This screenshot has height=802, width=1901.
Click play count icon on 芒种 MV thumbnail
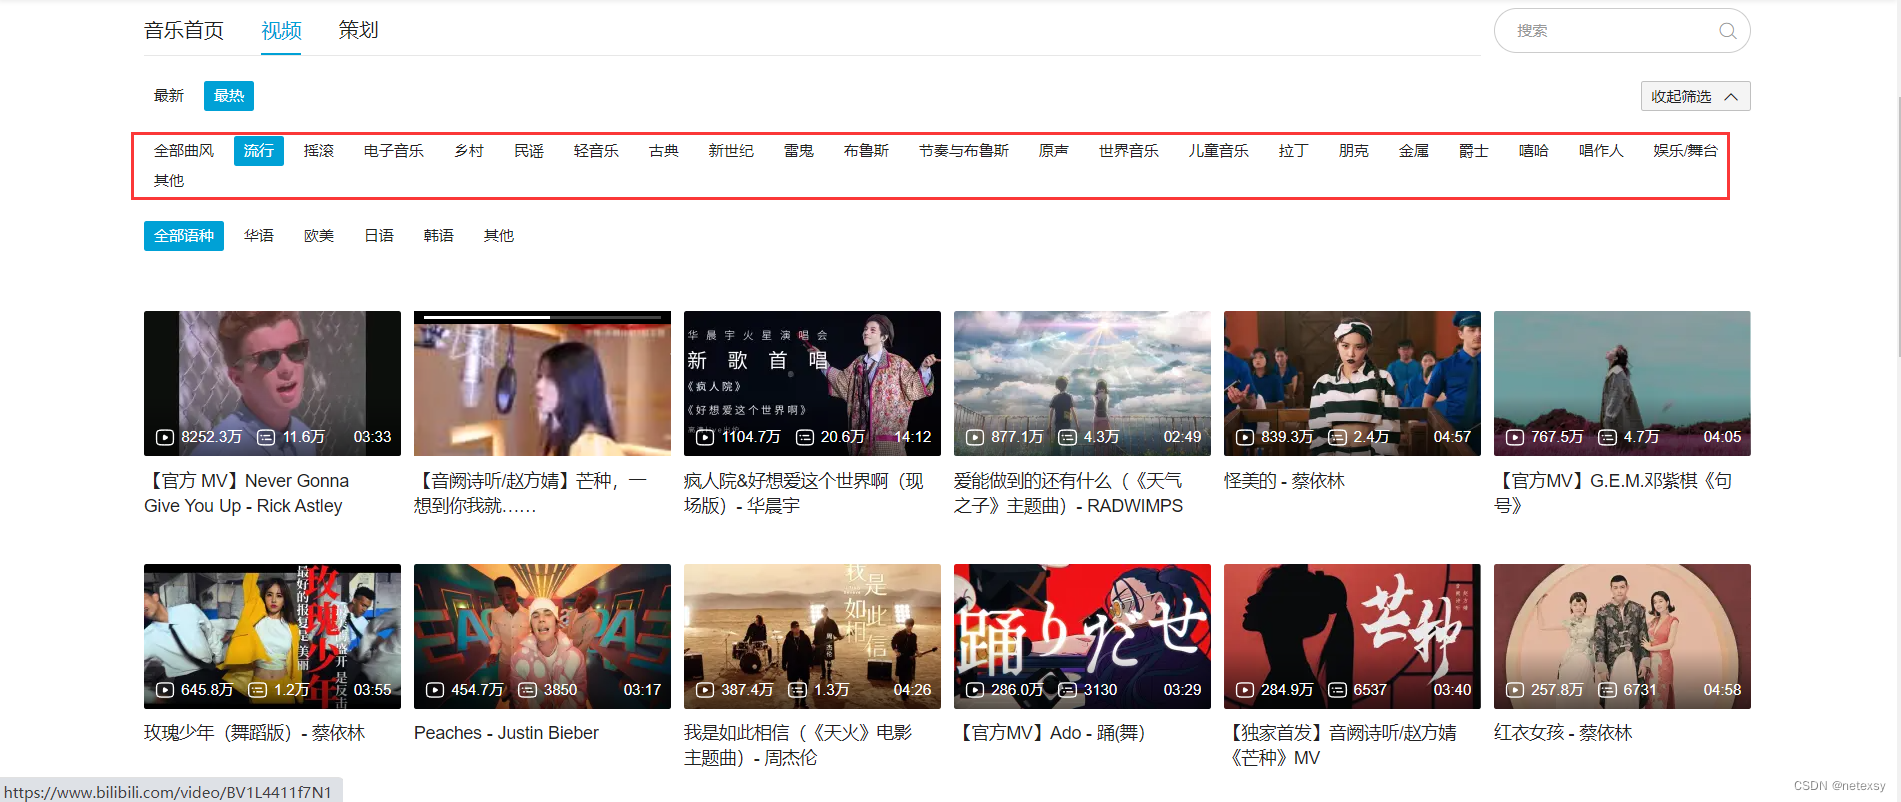[x=1245, y=690]
